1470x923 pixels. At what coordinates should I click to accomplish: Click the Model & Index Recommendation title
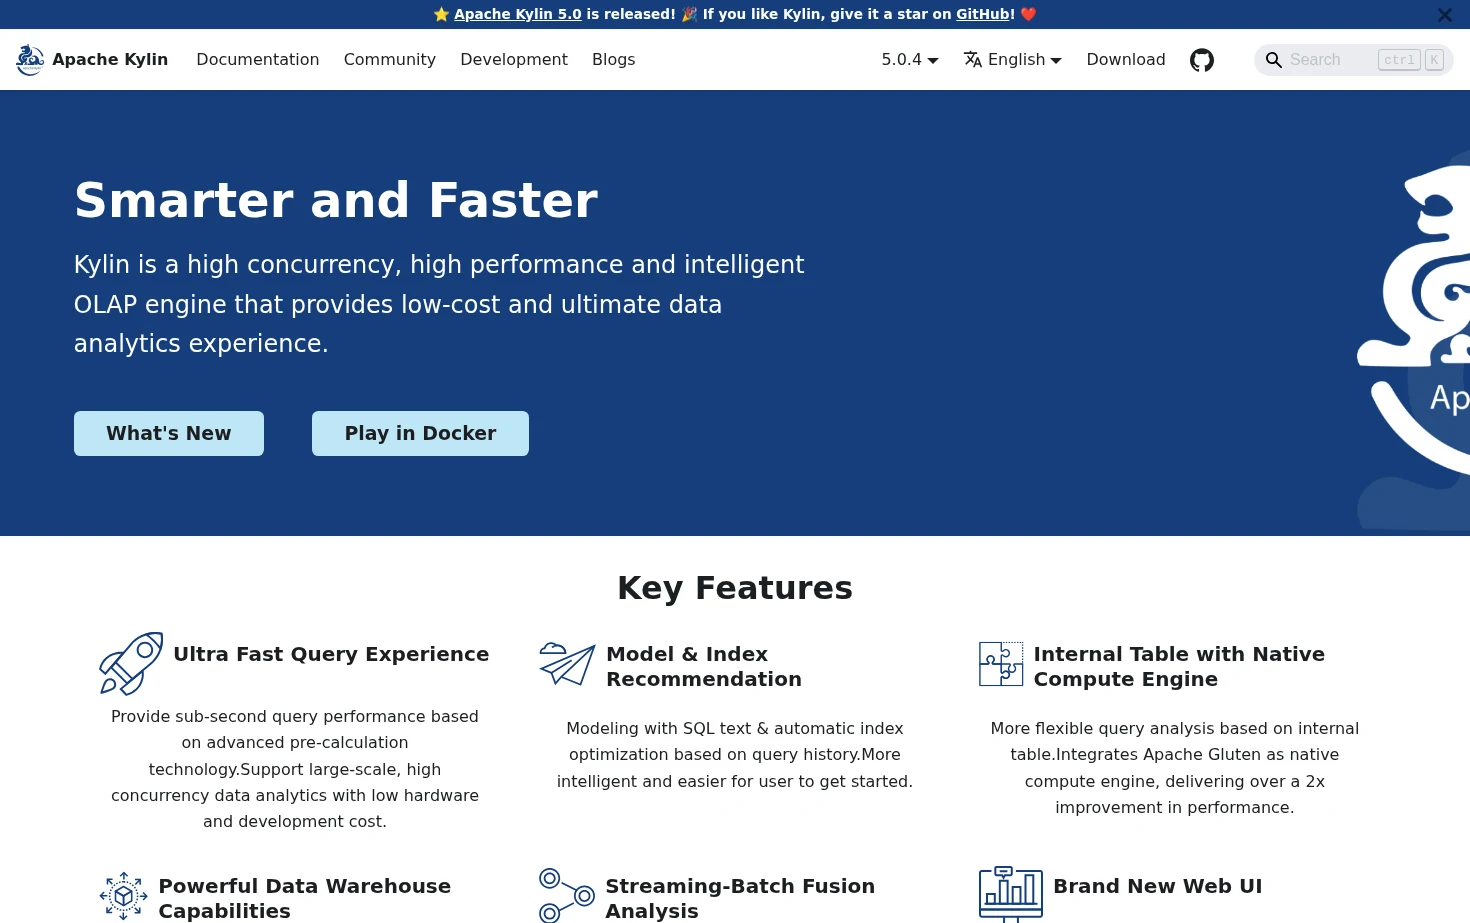point(704,666)
